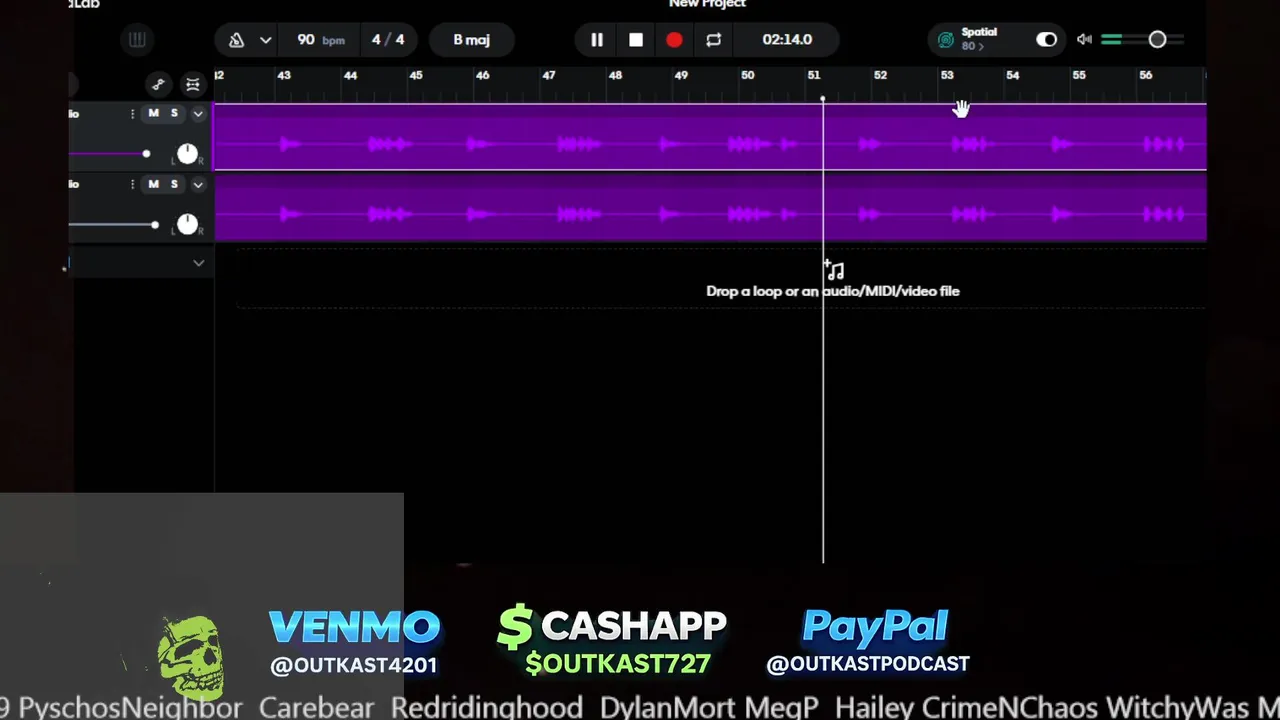Viewport: 1280px width, 720px height.
Task: Click the track height resize icon
Action: (x=193, y=84)
